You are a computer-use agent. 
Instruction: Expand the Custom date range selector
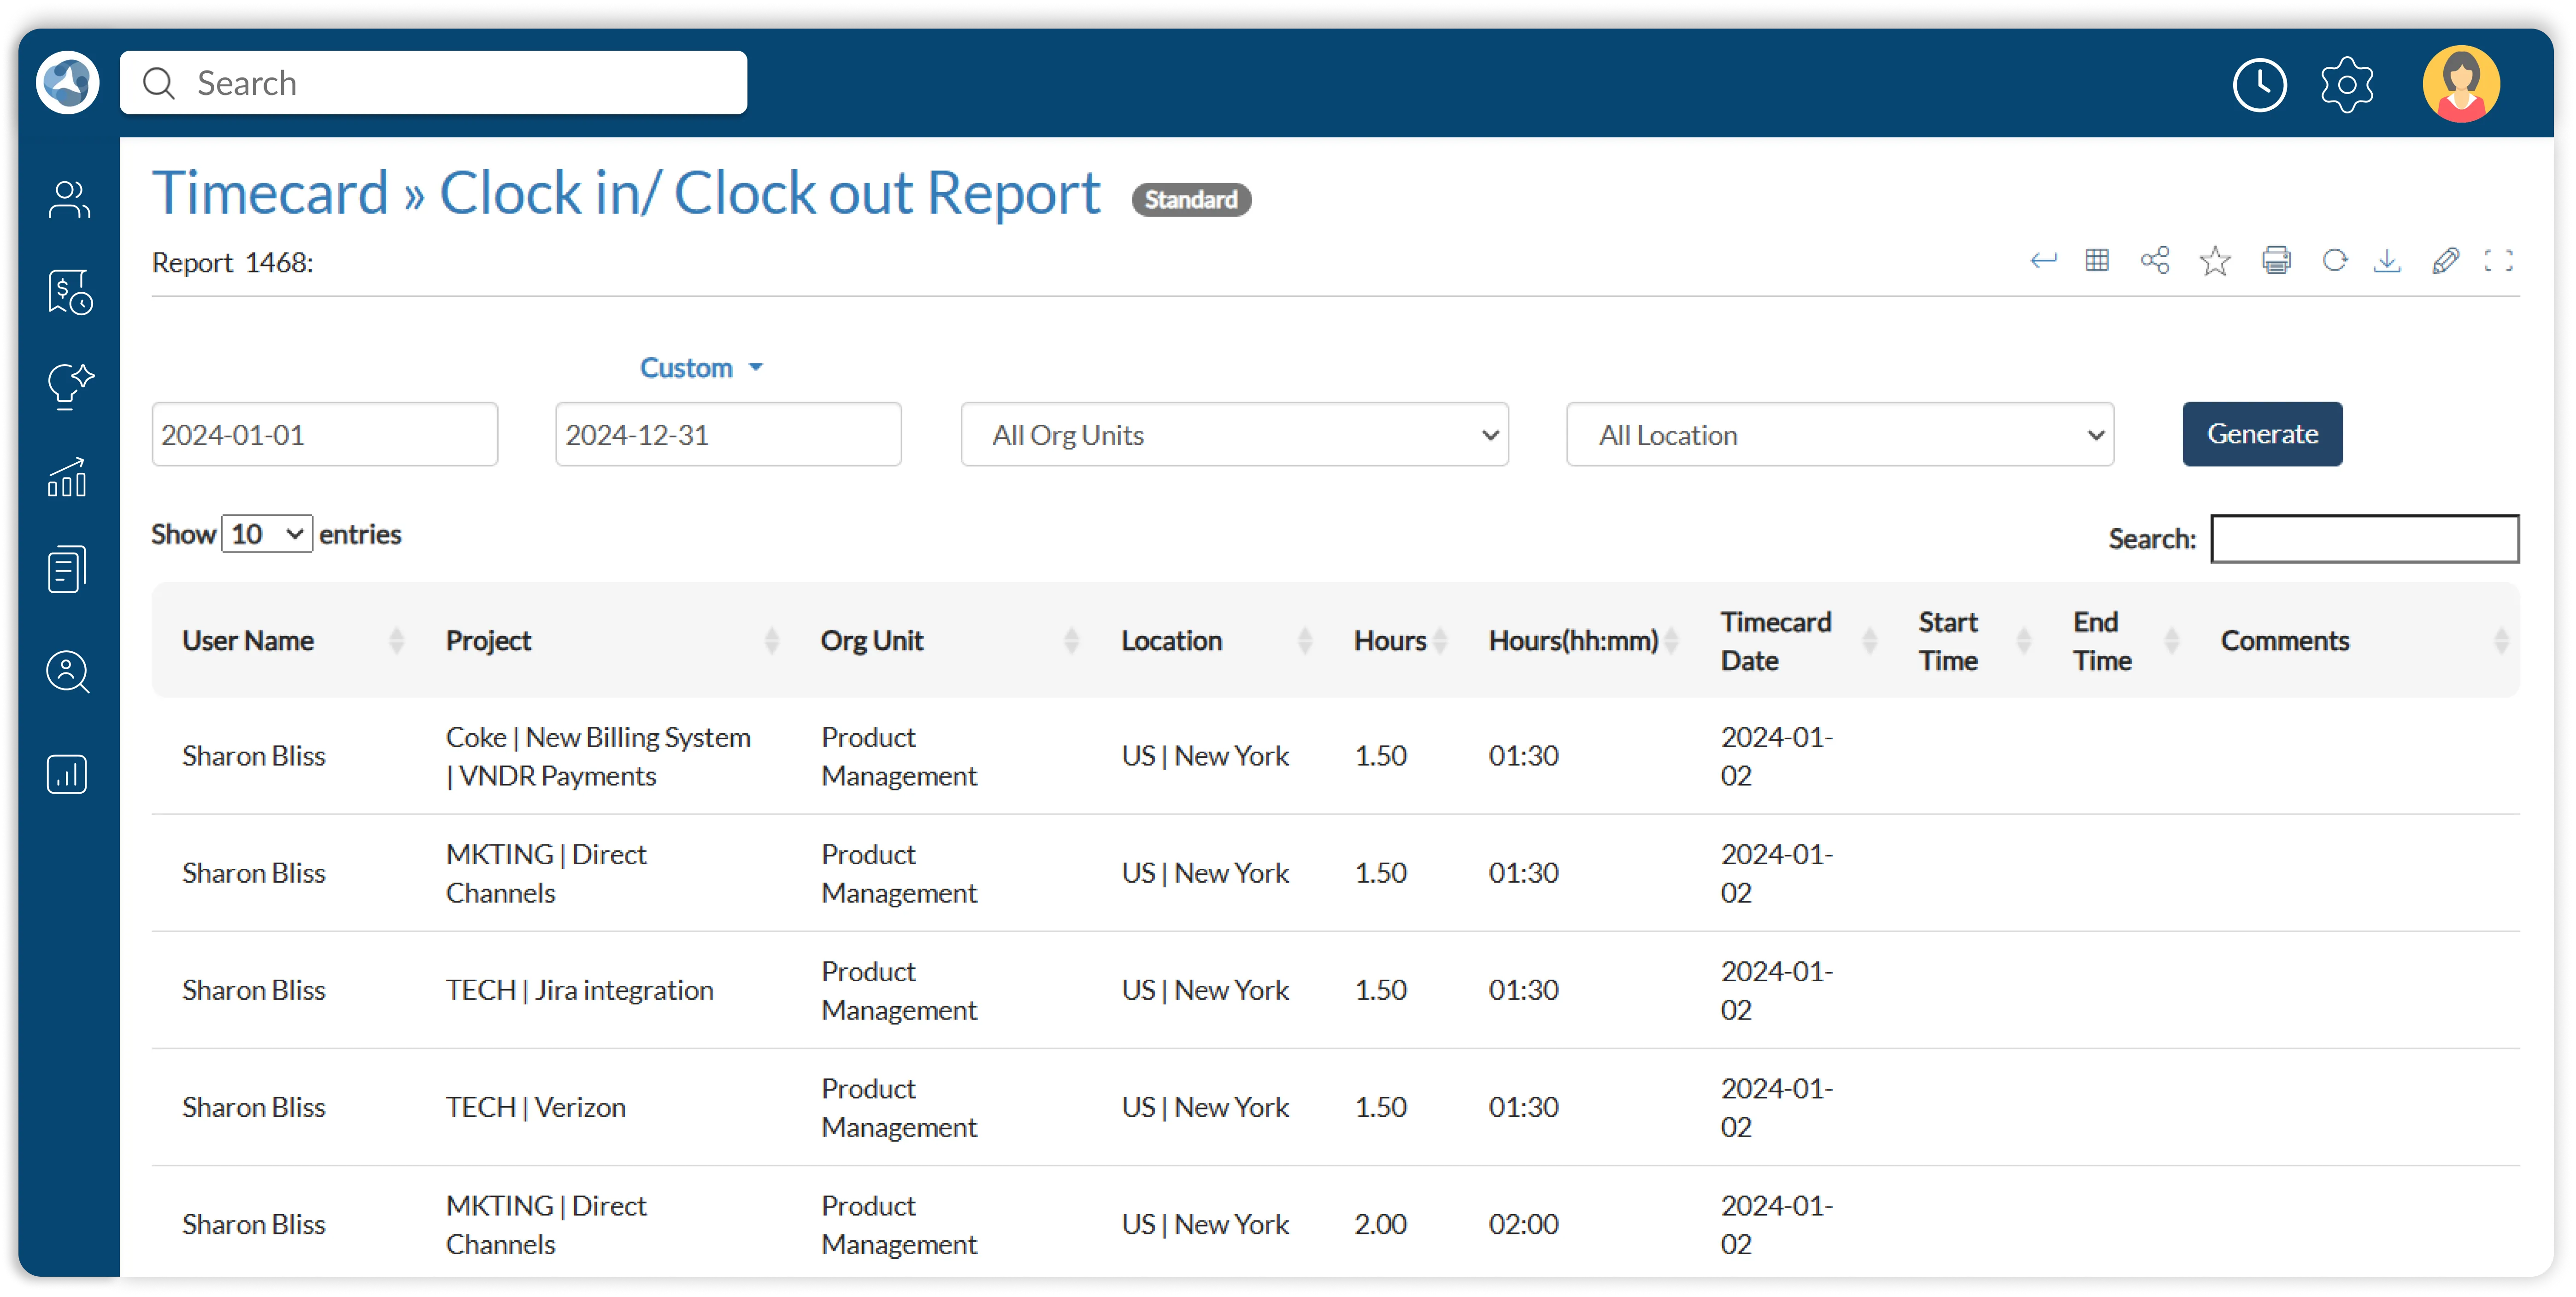[x=700, y=367]
